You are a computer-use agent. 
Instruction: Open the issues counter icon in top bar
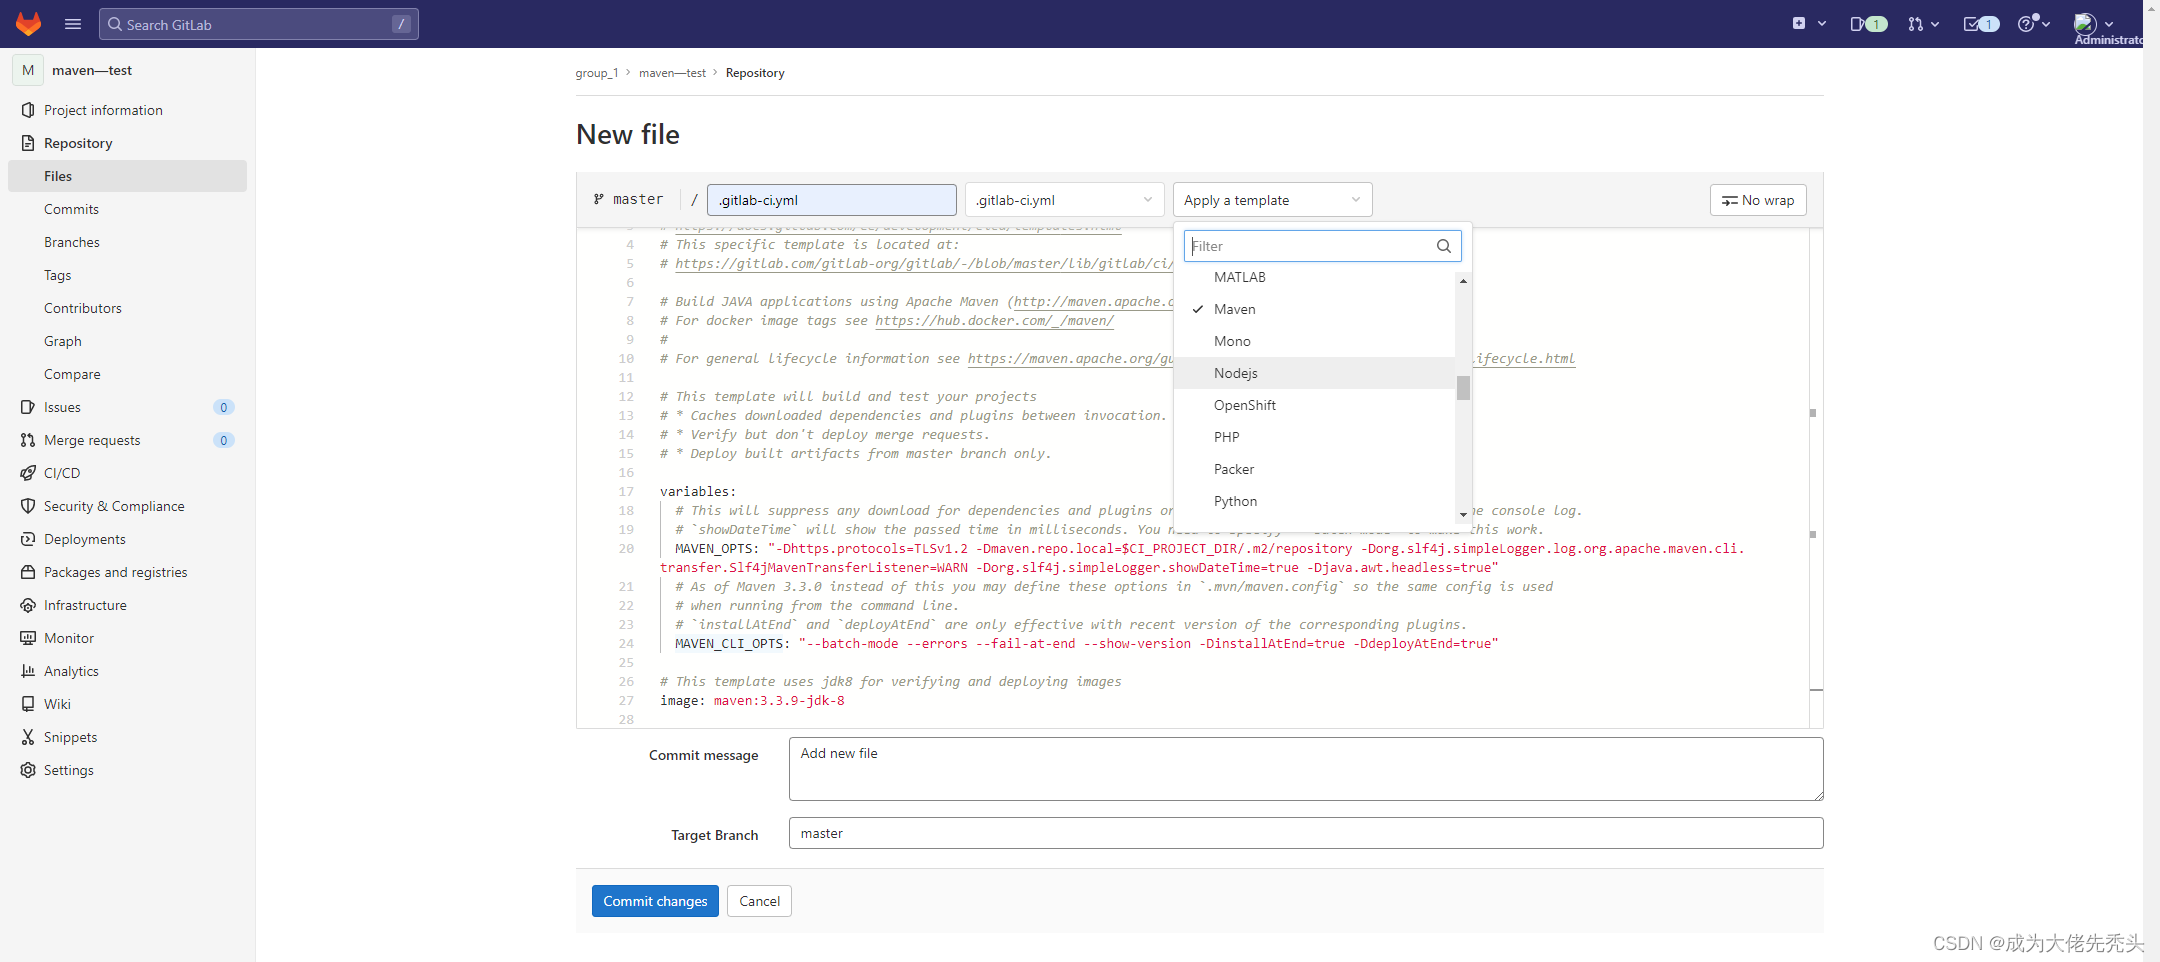(1868, 24)
